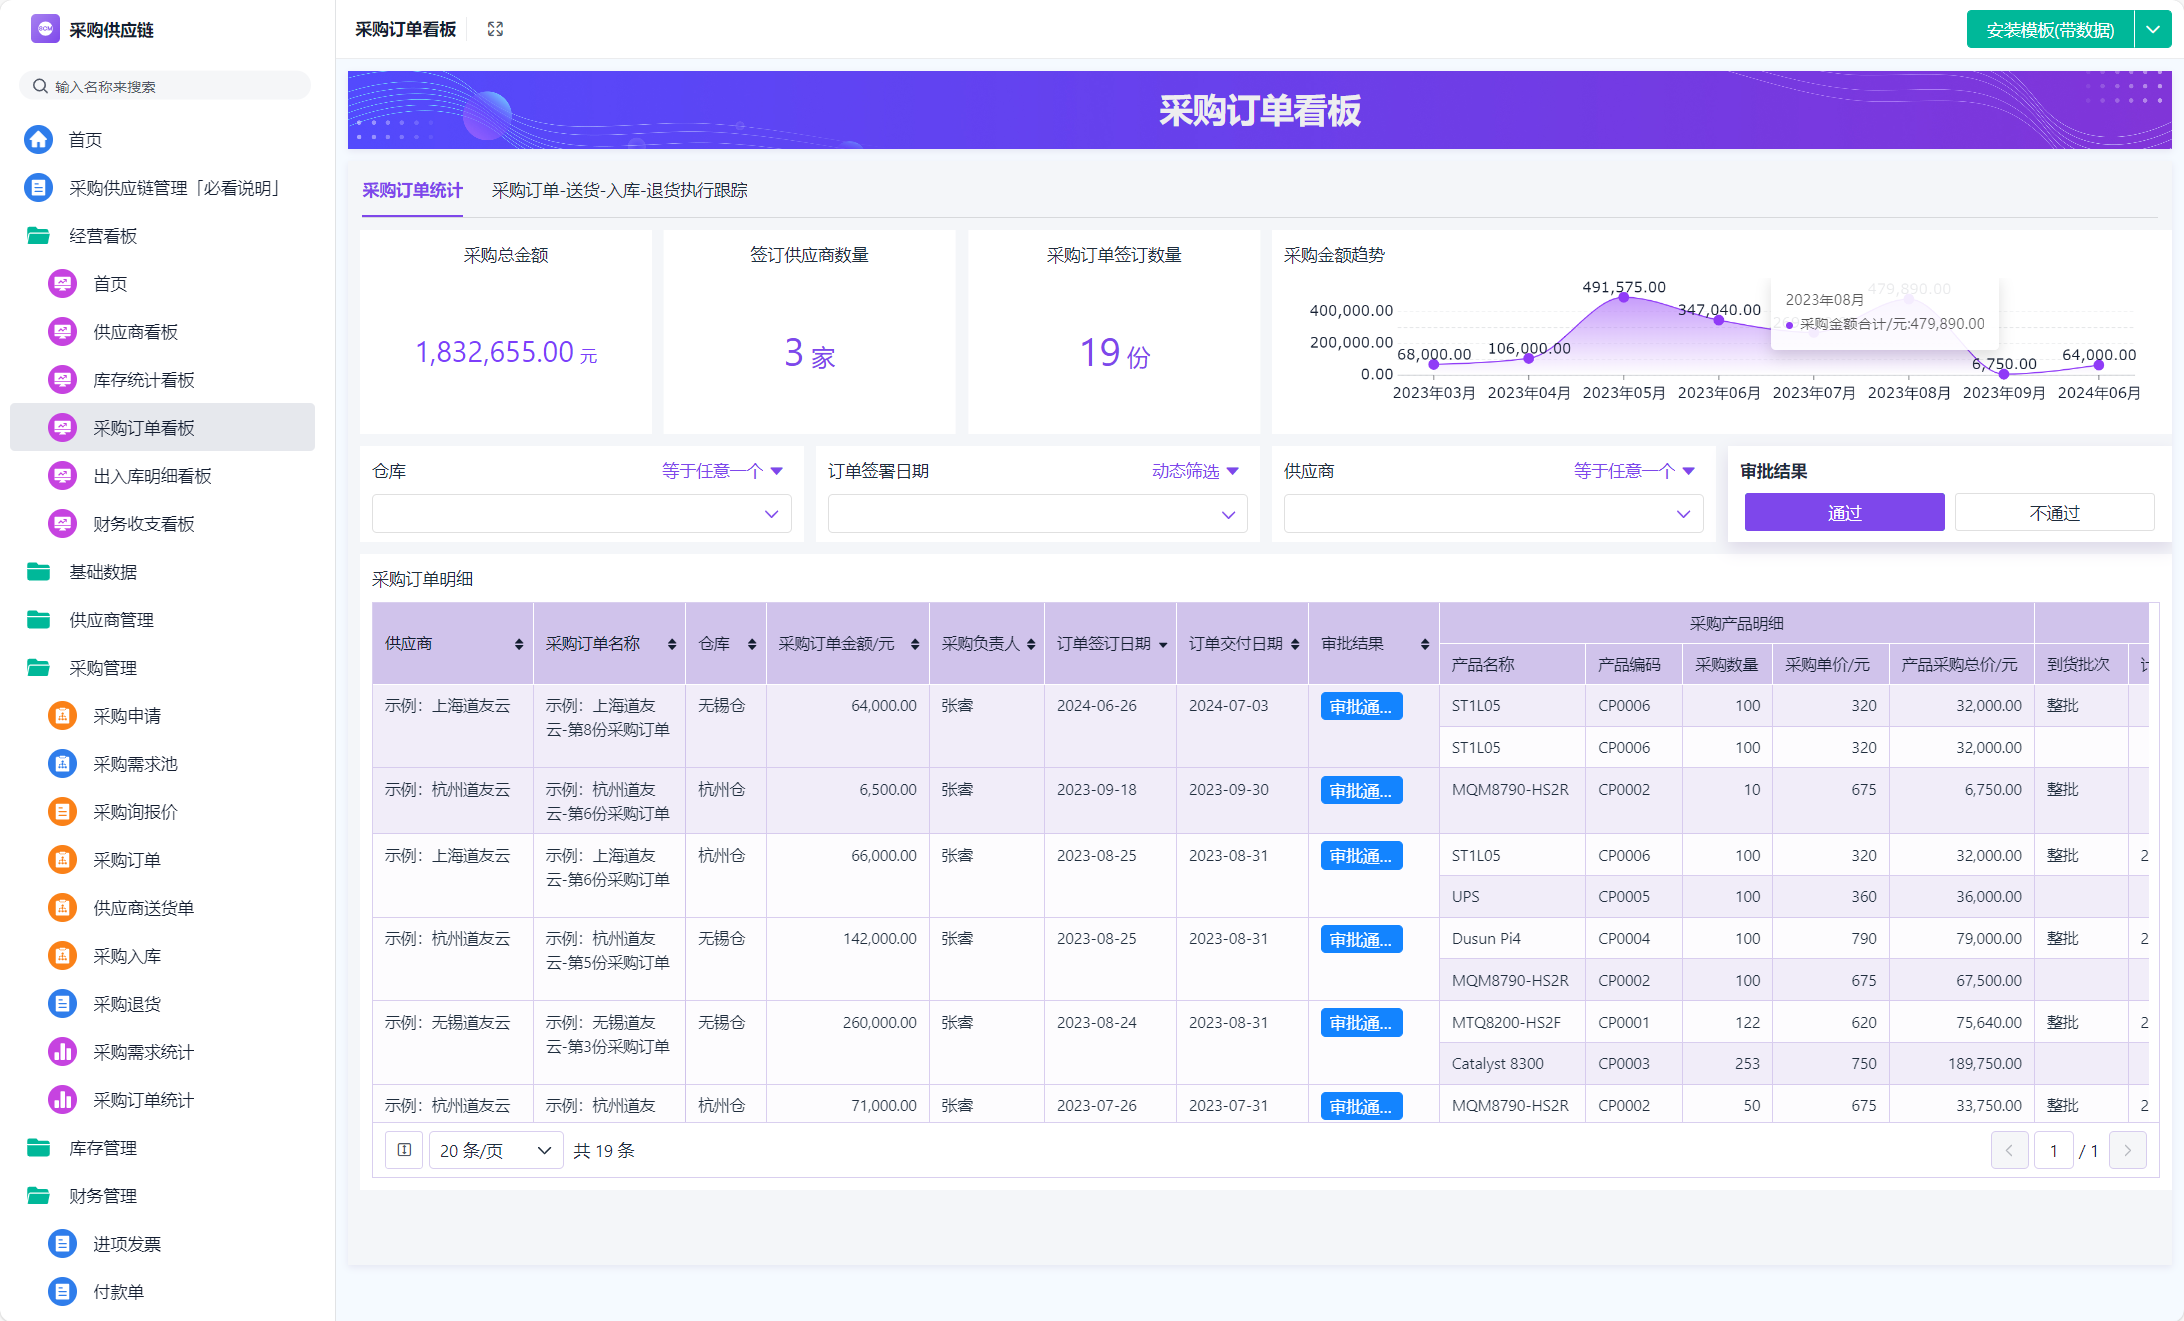
Task: Sort by 供应商 column header arrows
Action: 519,644
